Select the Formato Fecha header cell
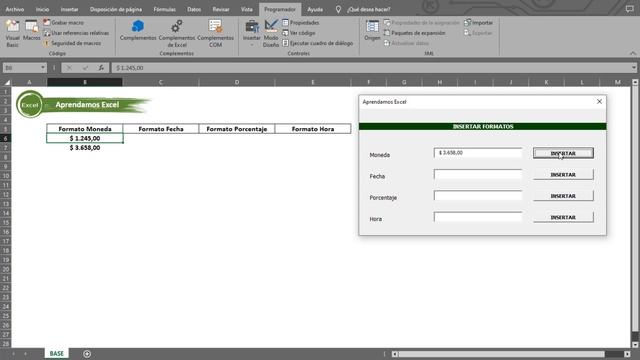Viewport: 640px width, 360px height. pyautogui.click(x=161, y=129)
